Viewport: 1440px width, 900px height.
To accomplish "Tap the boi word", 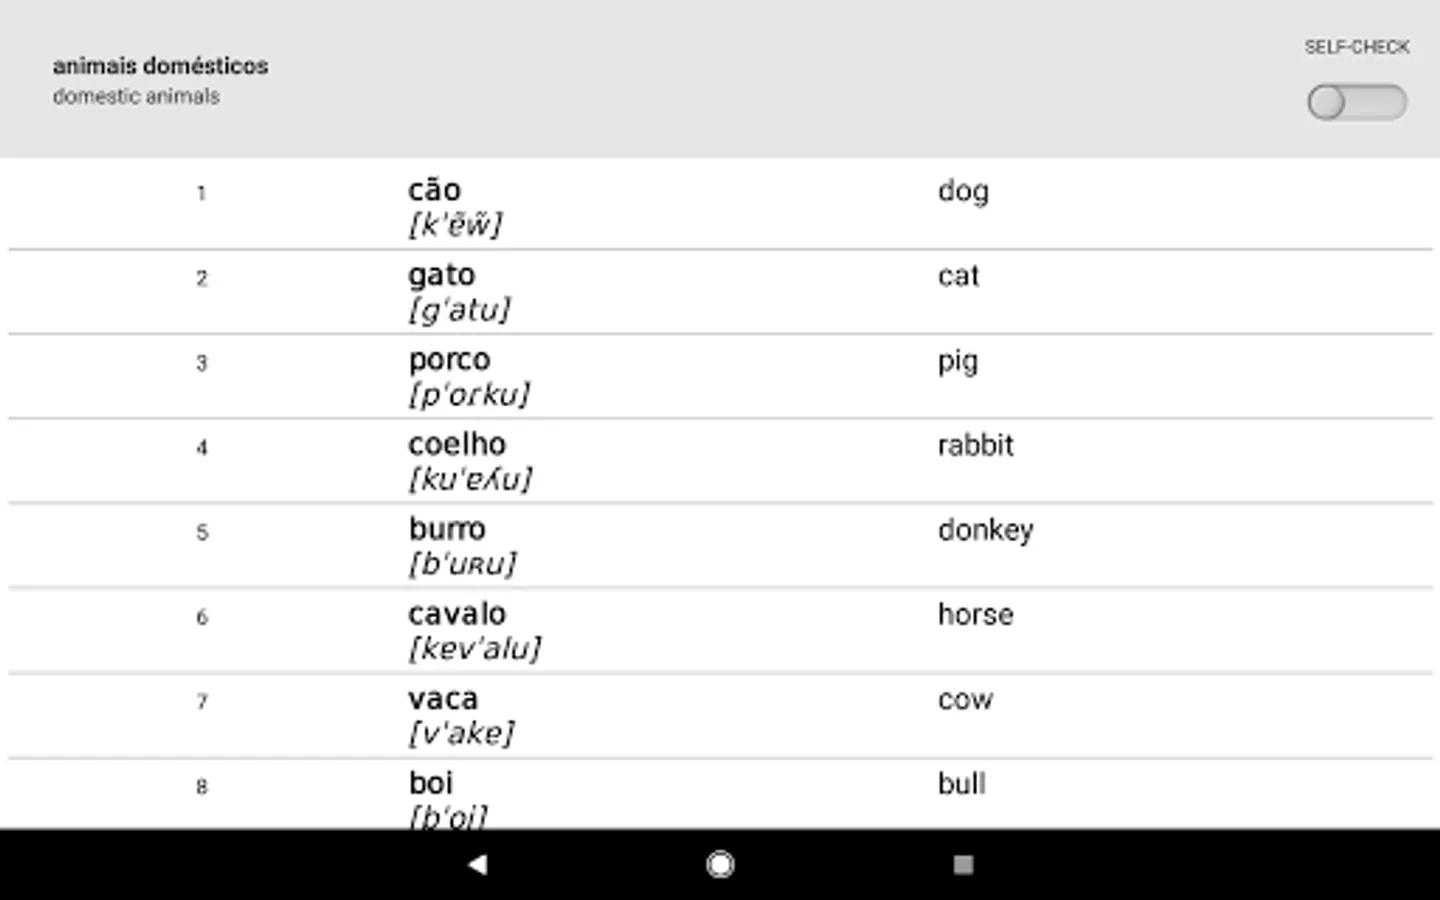I will 431,783.
